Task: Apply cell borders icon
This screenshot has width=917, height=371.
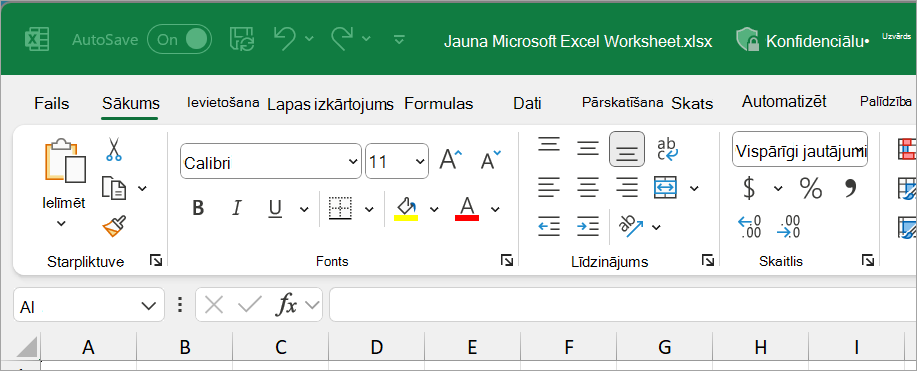Action: 340,208
